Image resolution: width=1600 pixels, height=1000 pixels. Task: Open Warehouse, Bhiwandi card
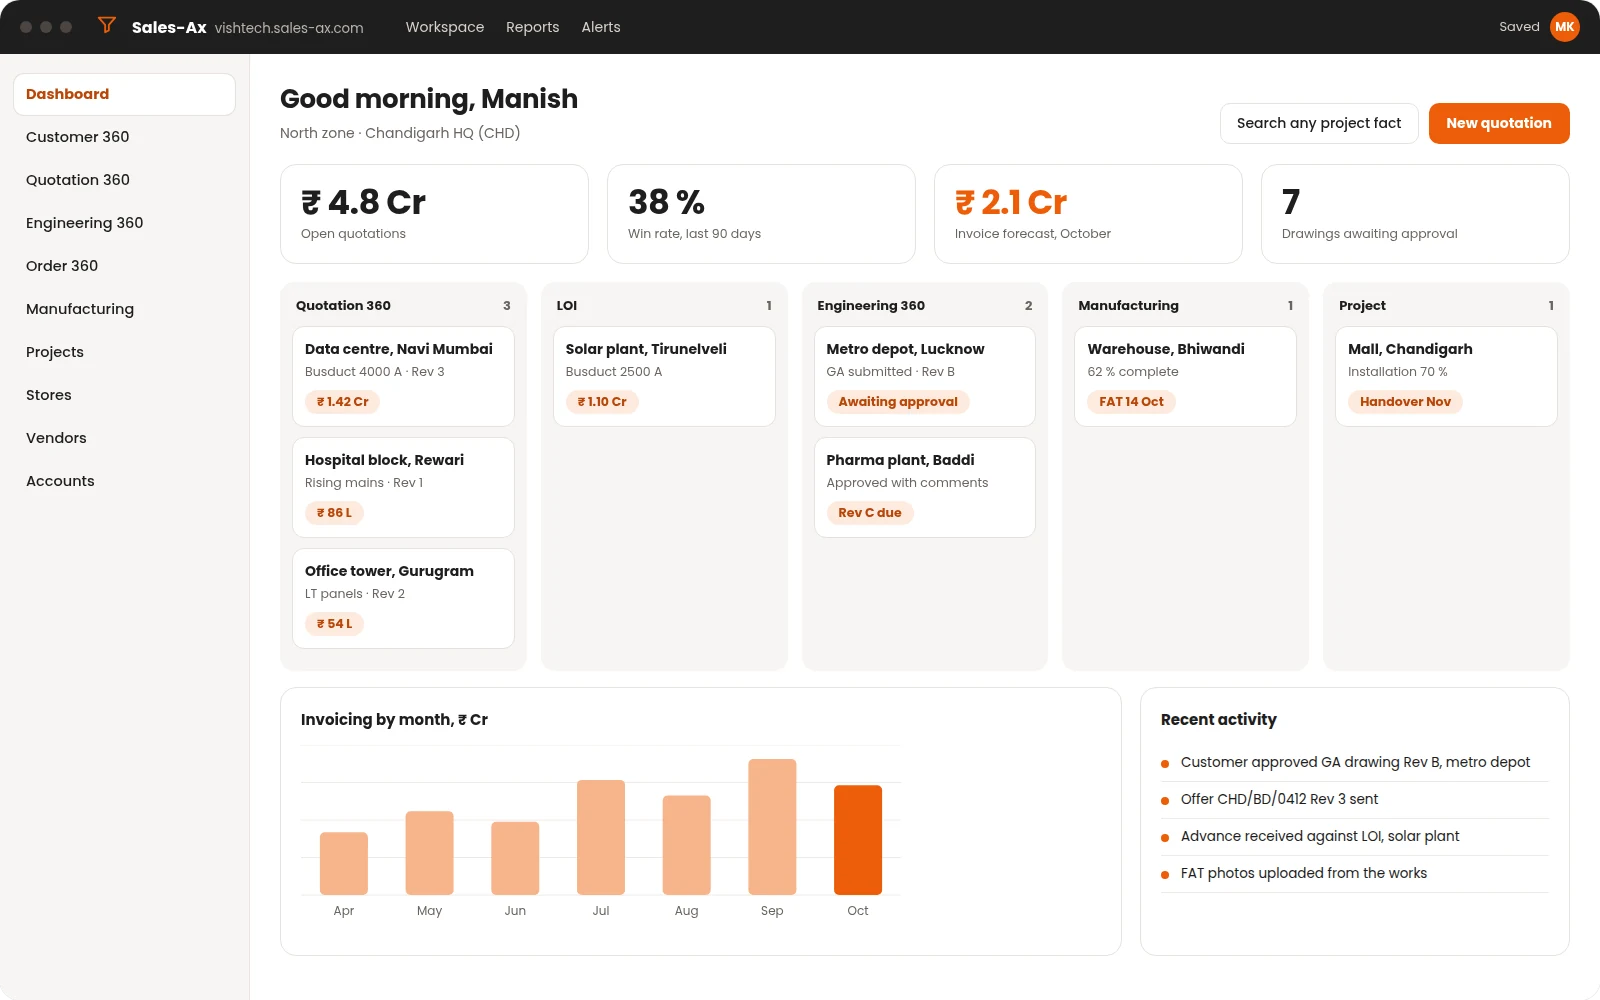1185,377
